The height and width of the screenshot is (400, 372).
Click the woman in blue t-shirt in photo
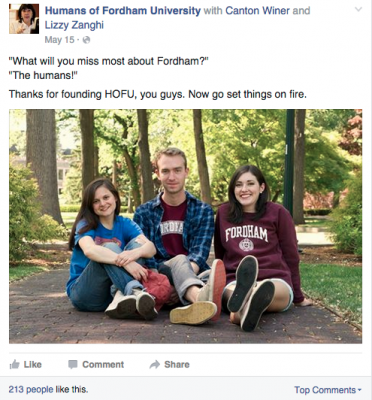coord(108,248)
